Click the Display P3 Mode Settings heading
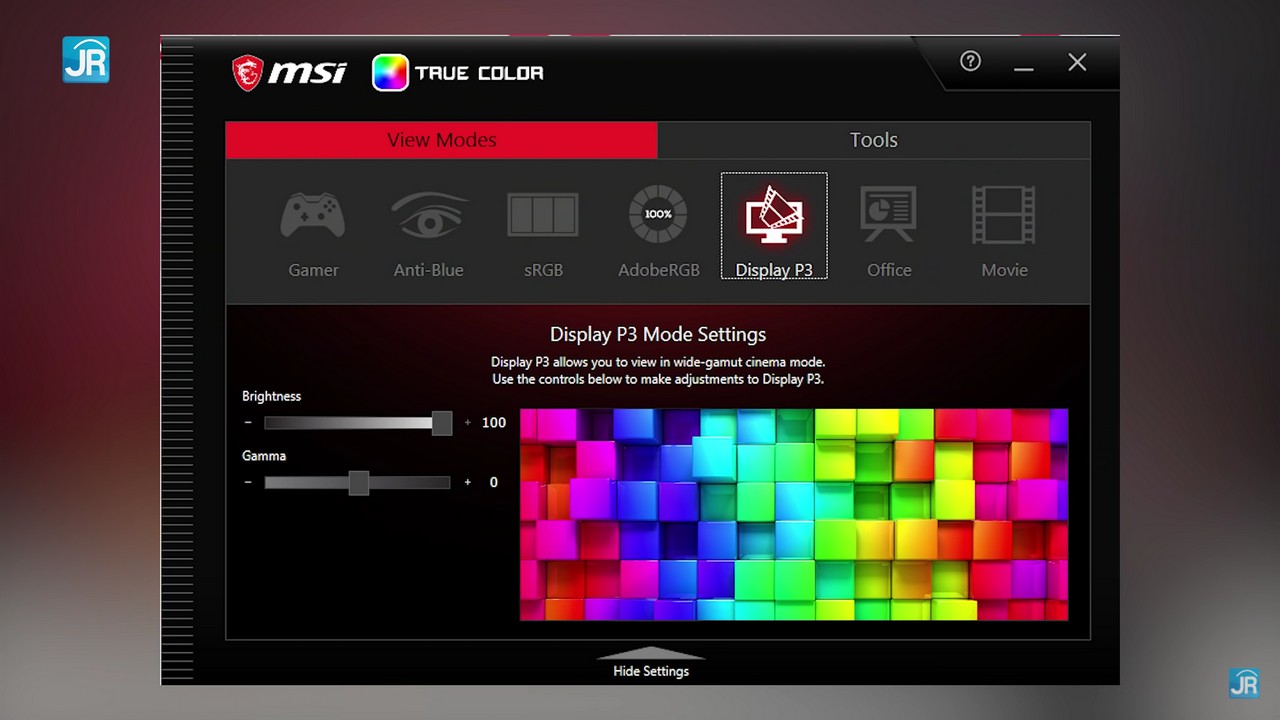Image resolution: width=1280 pixels, height=720 pixels. click(x=658, y=334)
